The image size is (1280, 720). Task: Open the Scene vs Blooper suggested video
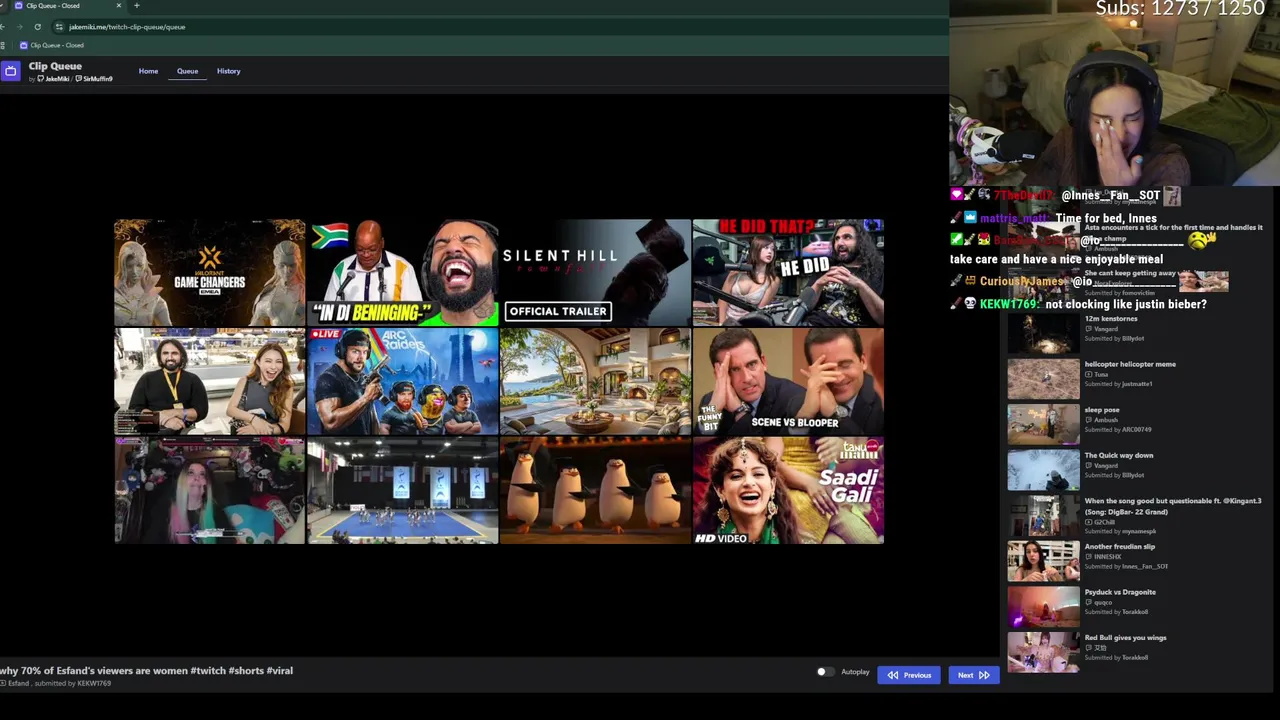click(x=788, y=381)
